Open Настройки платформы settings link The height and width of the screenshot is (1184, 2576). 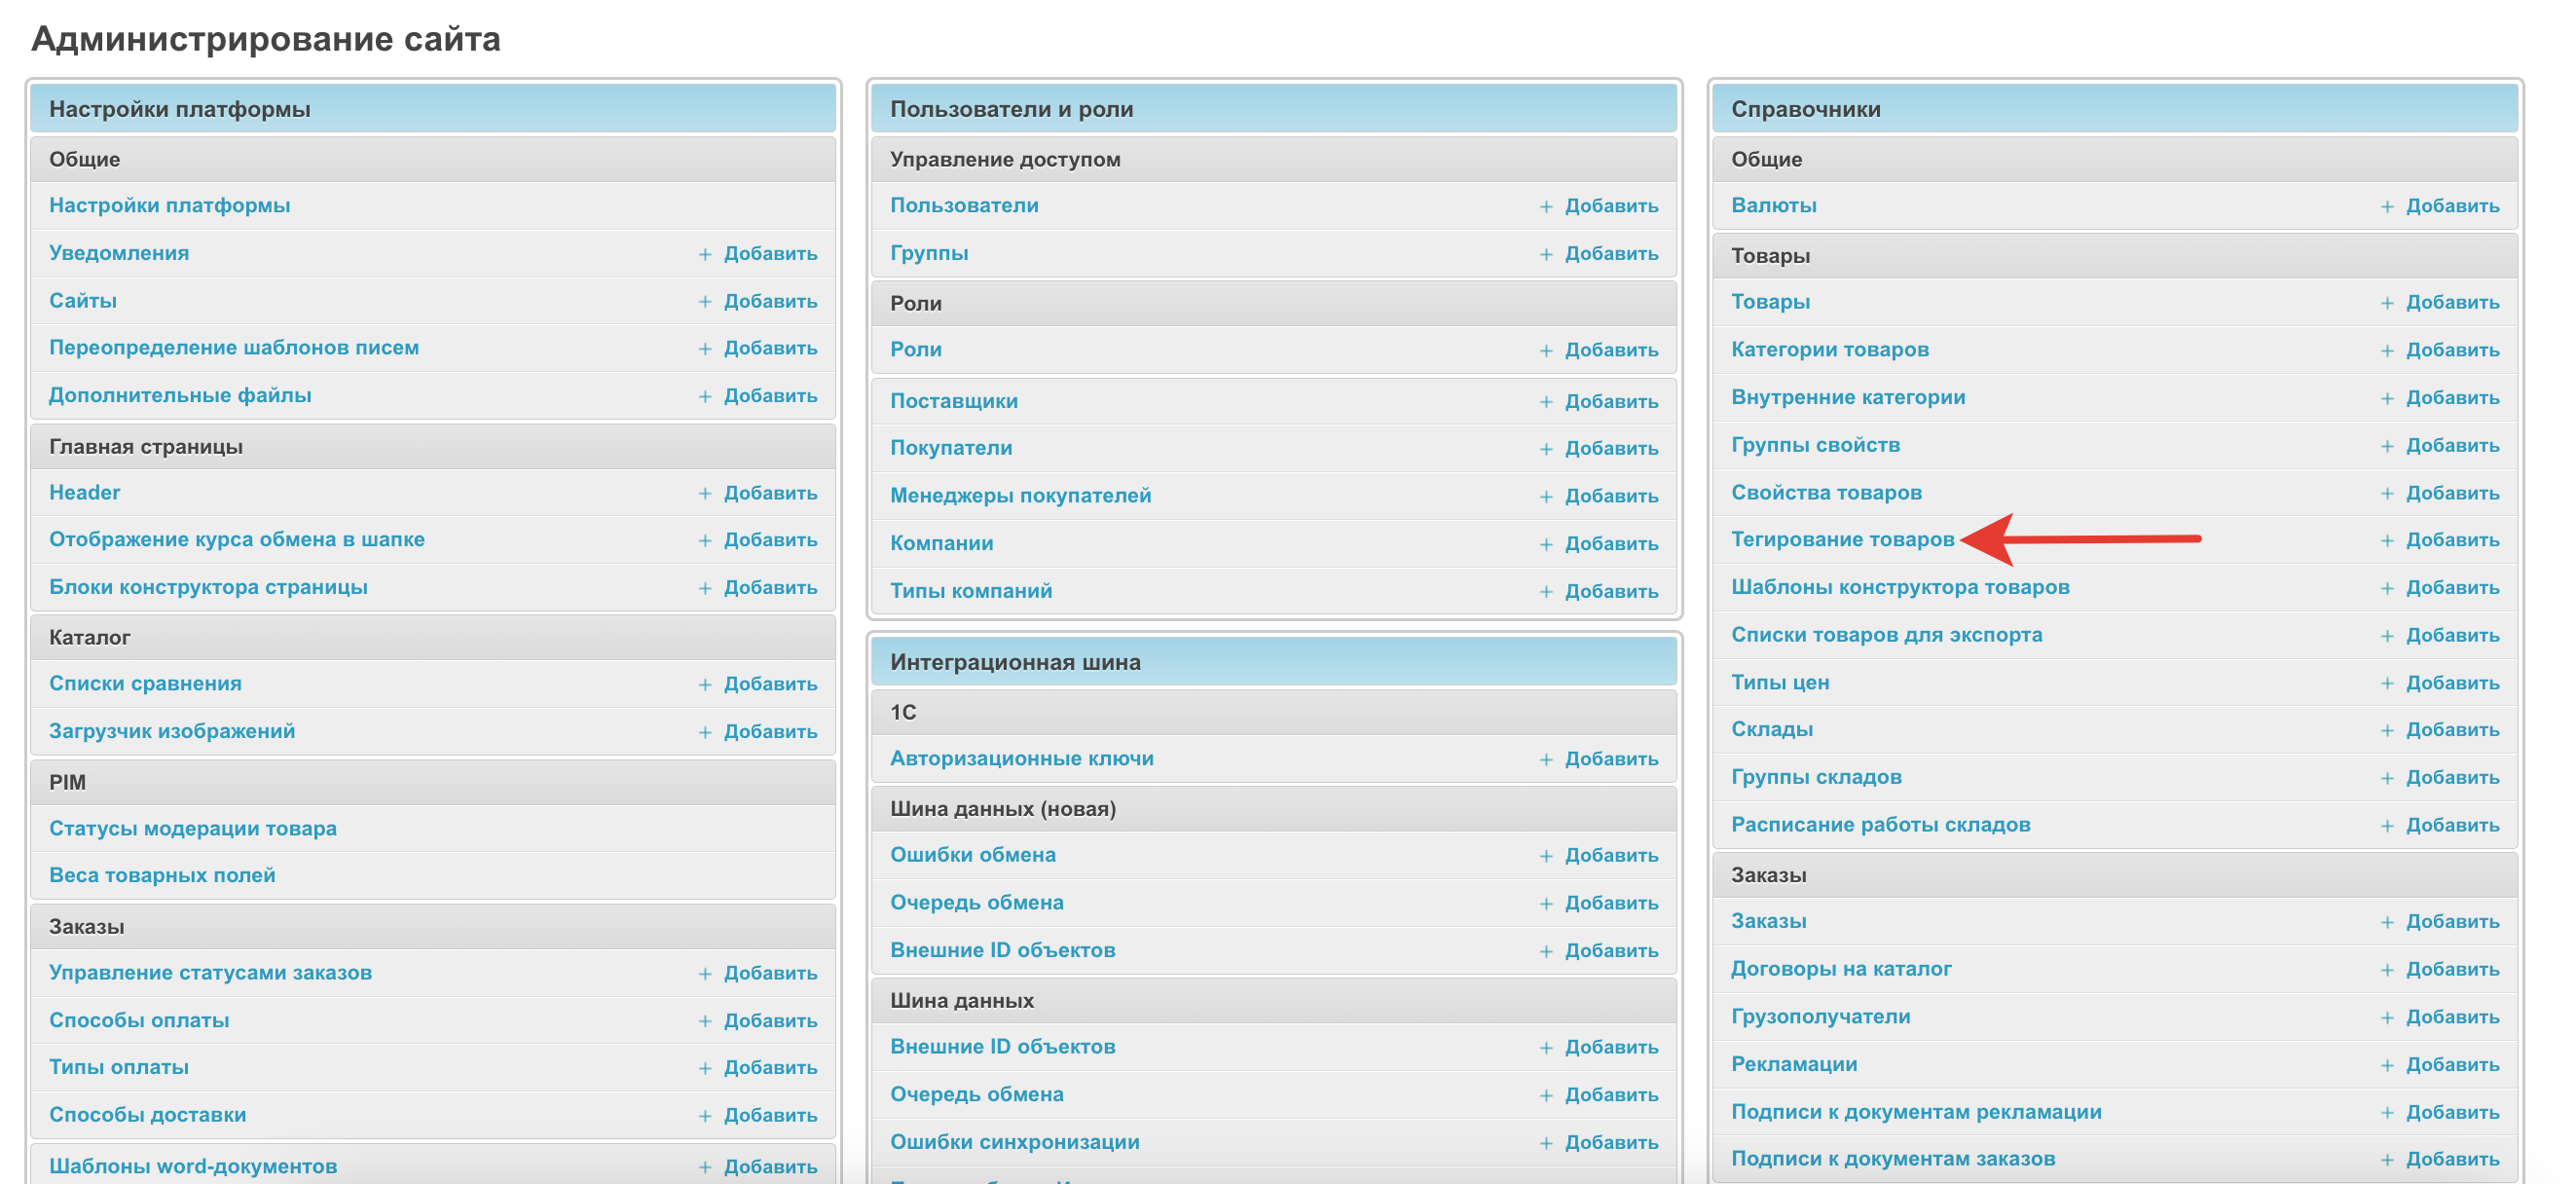pyautogui.click(x=169, y=206)
